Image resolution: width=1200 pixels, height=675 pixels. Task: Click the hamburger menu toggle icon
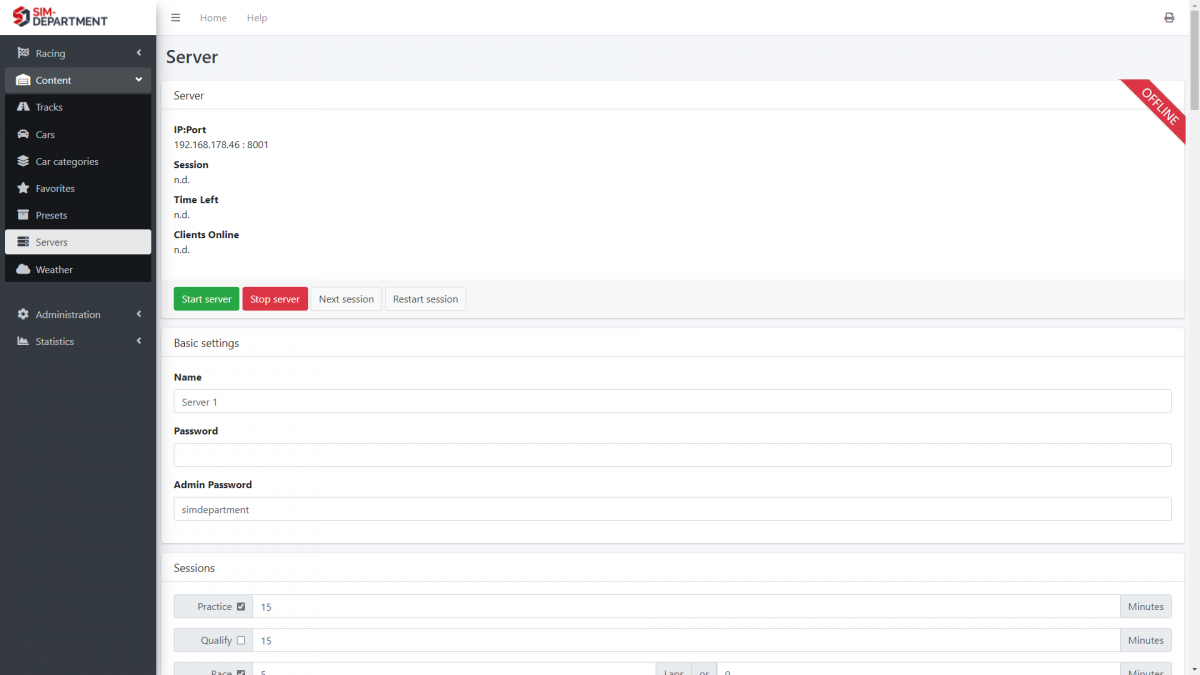176,18
